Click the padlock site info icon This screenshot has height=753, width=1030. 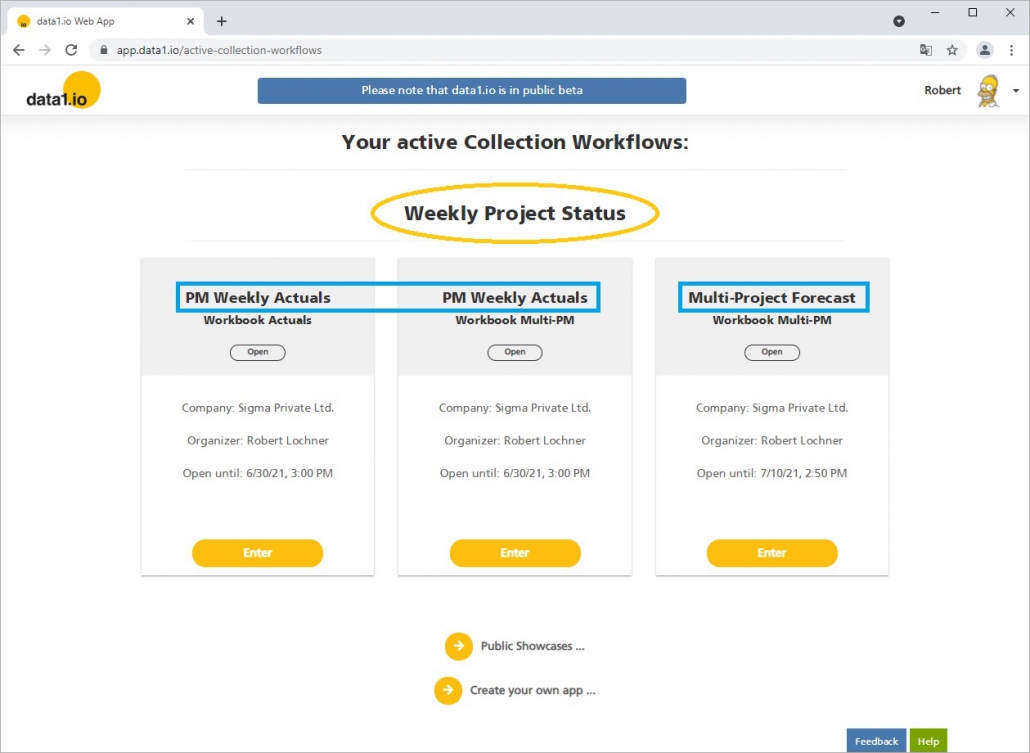coord(103,50)
